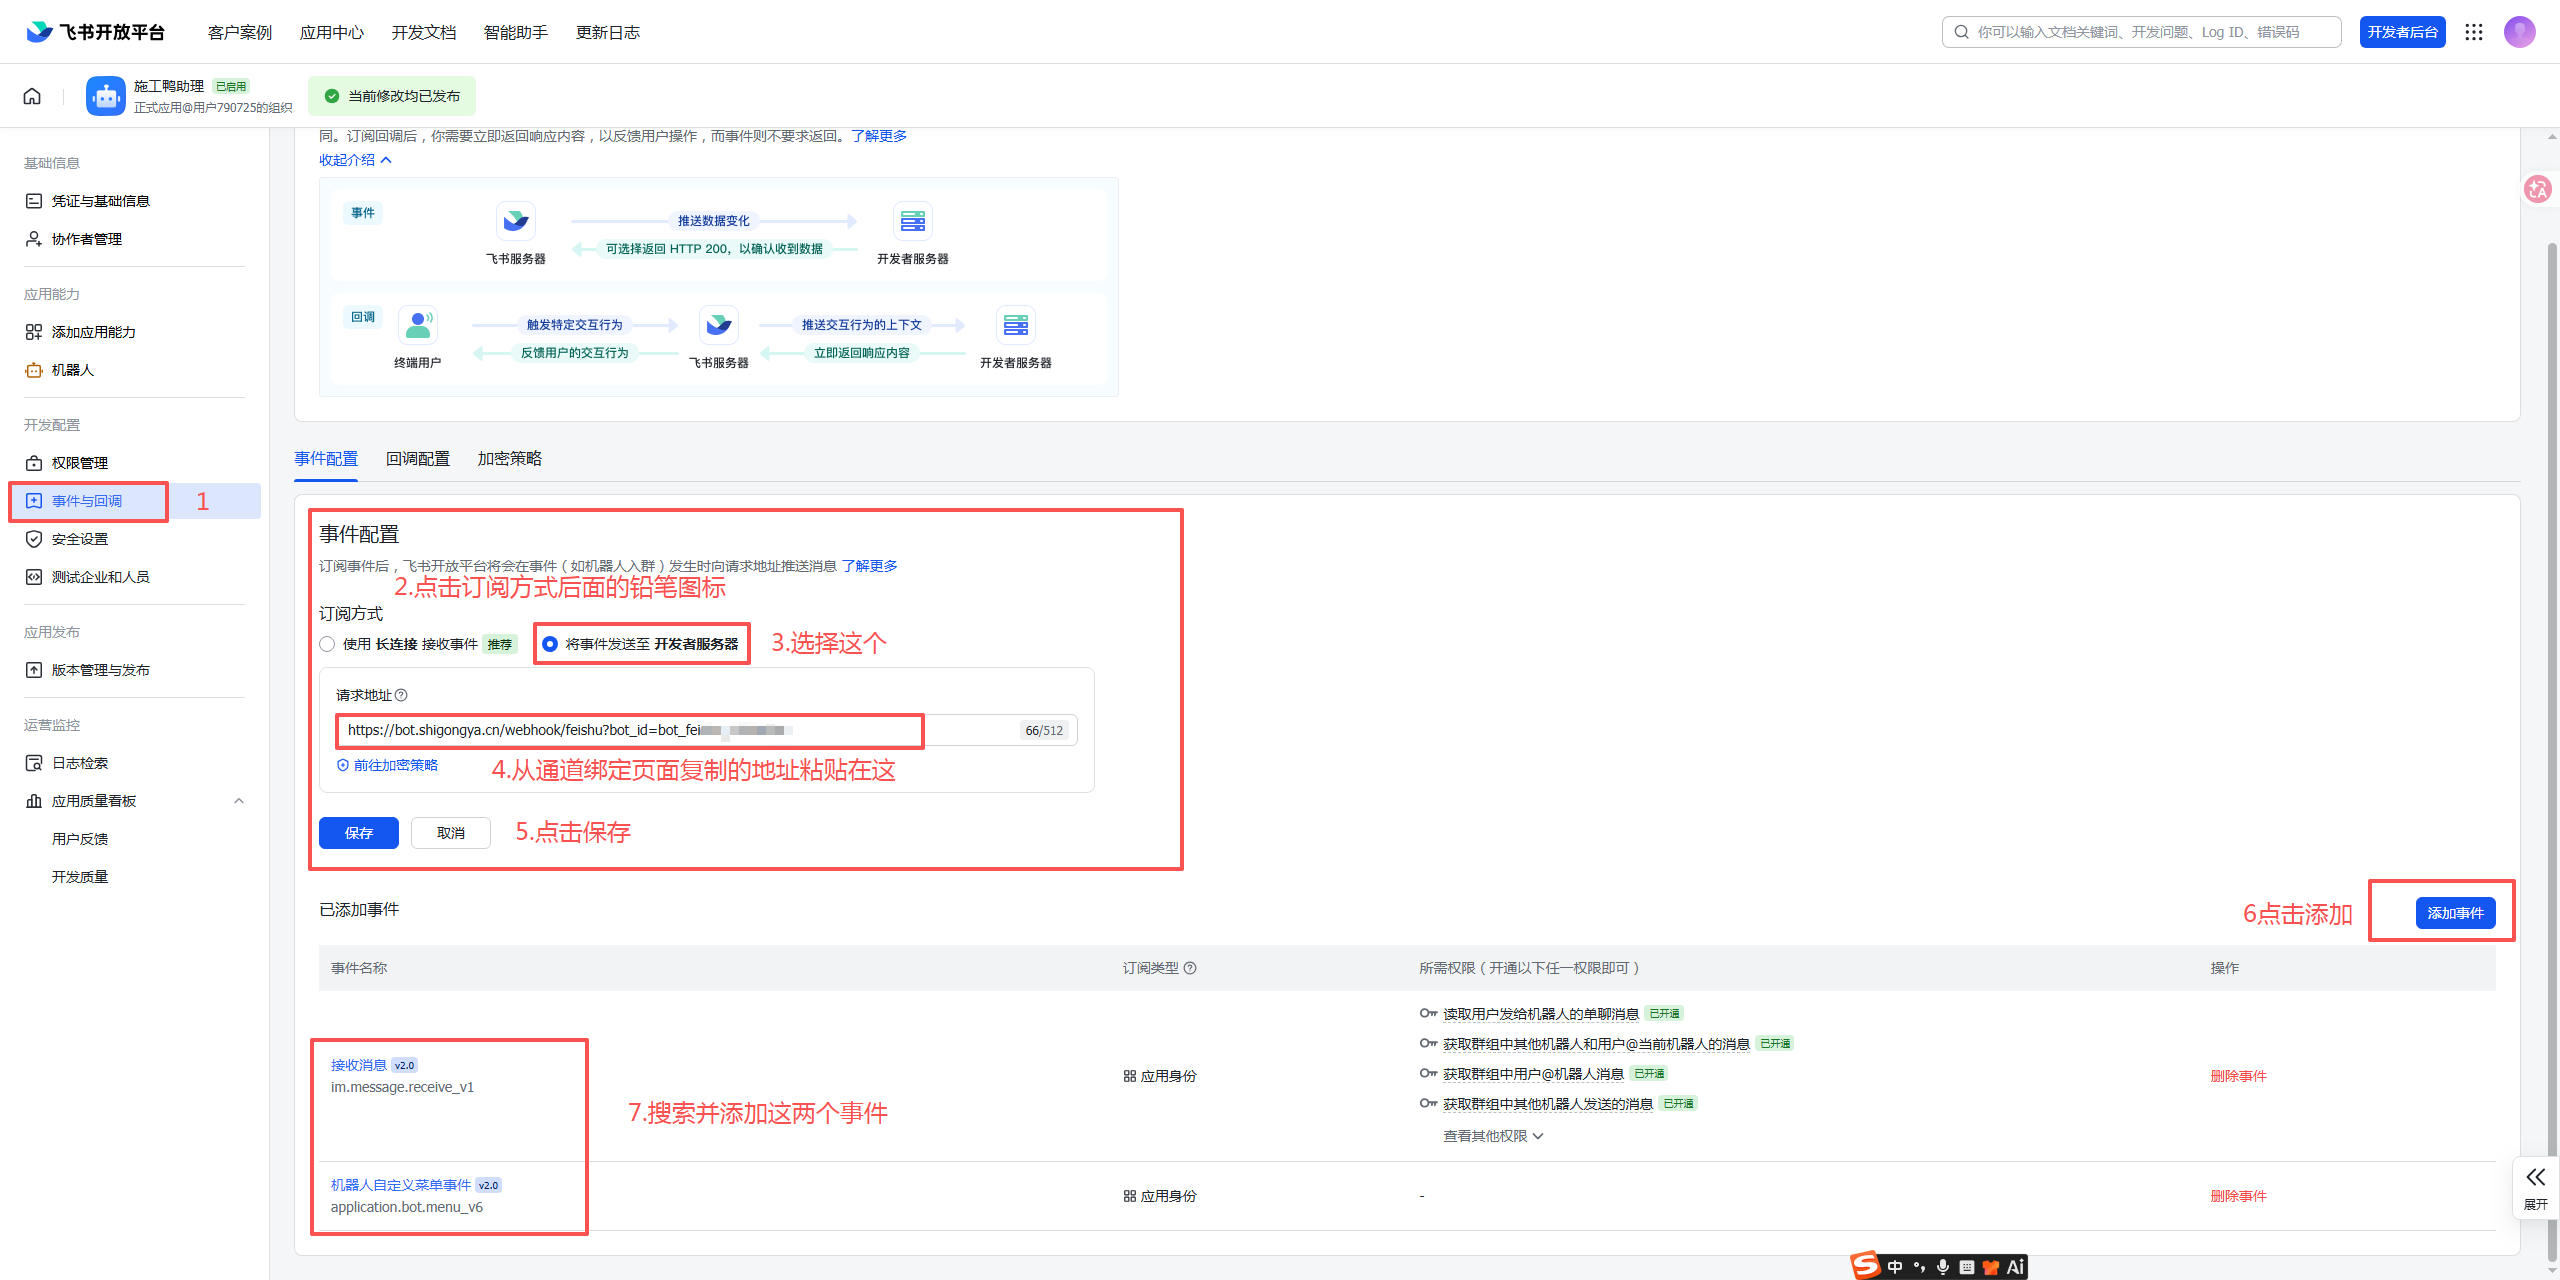Image resolution: width=2560 pixels, height=1280 pixels.
Task: Switch to 加密策略 tab
Action: click(510, 459)
